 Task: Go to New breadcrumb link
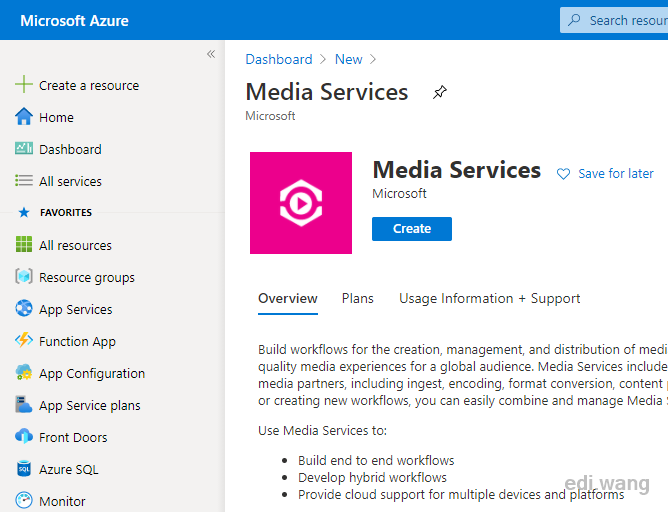[348, 59]
